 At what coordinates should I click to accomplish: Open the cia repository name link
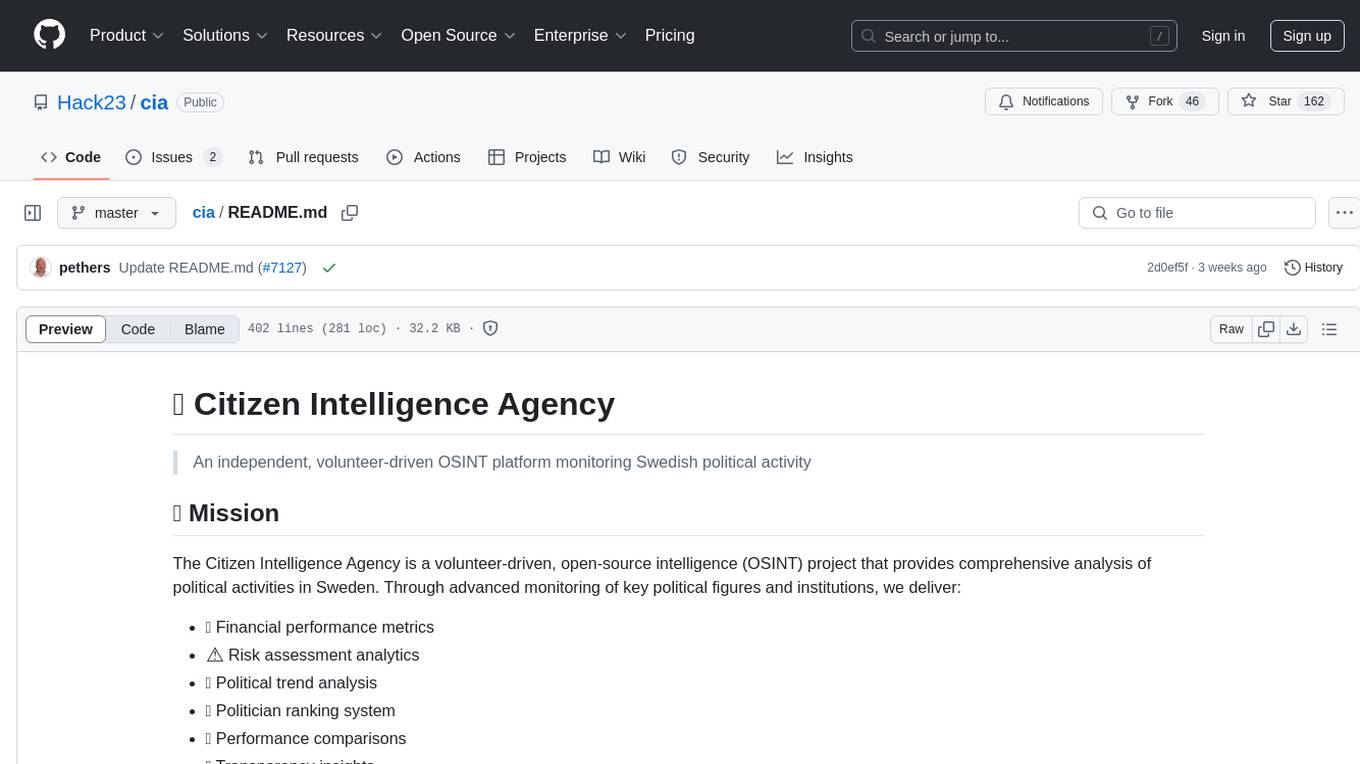pos(154,102)
